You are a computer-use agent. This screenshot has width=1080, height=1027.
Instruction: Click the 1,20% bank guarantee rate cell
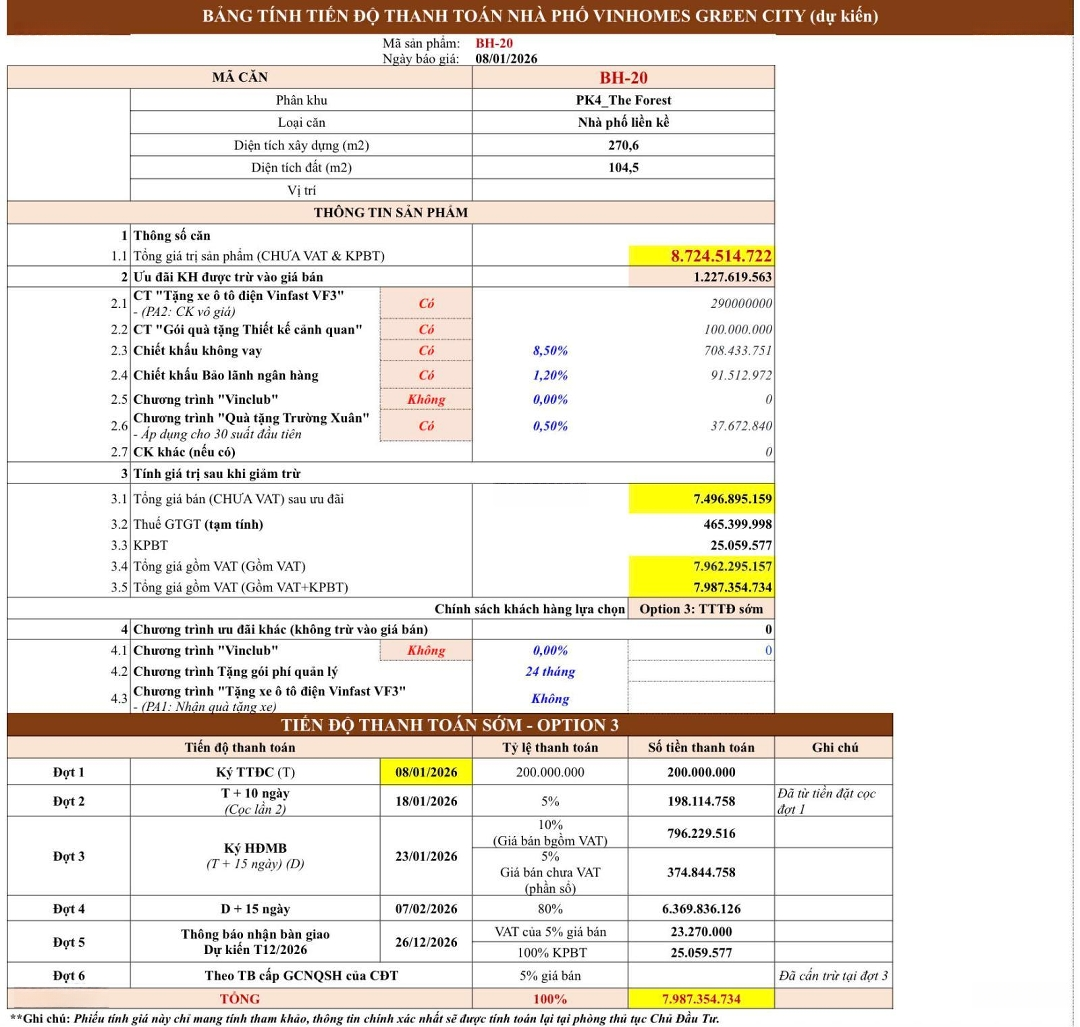click(x=550, y=375)
